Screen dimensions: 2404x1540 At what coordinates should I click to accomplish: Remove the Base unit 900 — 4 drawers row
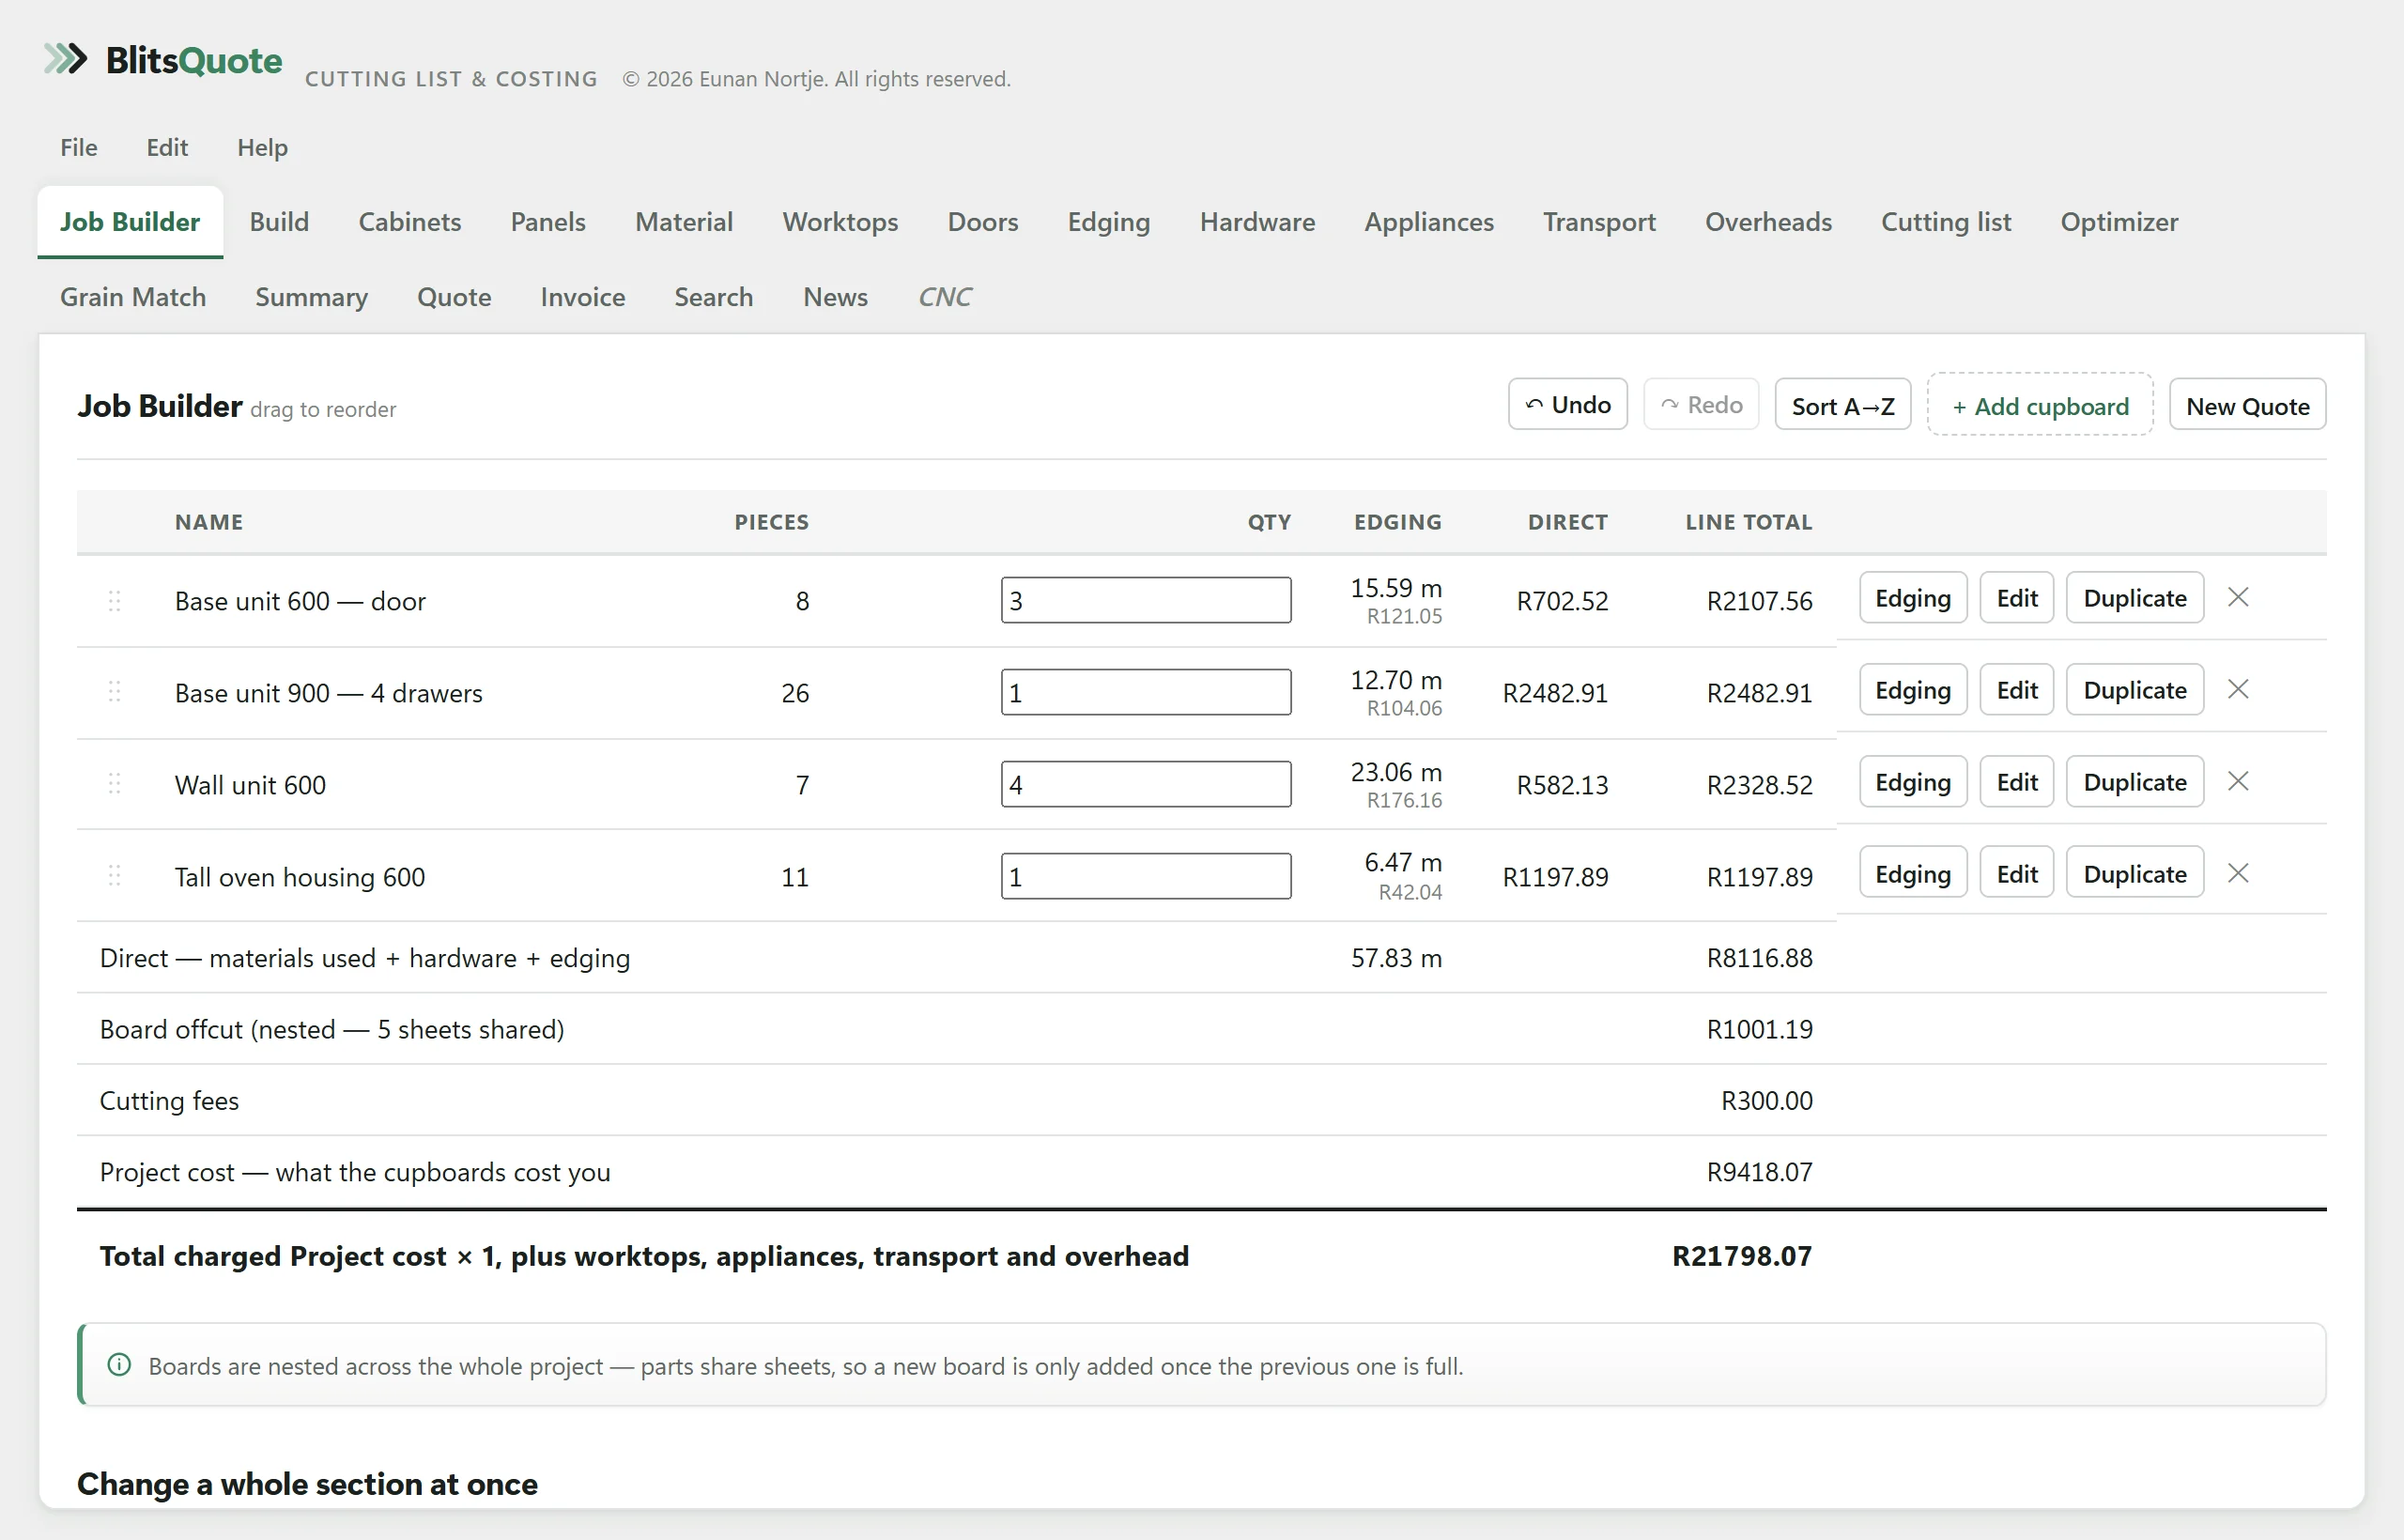click(x=2238, y=689)
